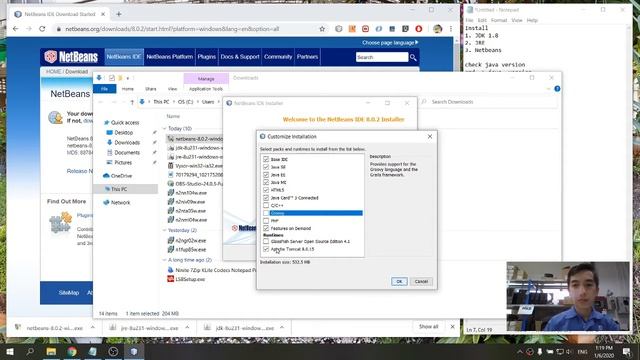Collapse A long time ago group
This screenshot has height=360, width=640.
[164, 260]
